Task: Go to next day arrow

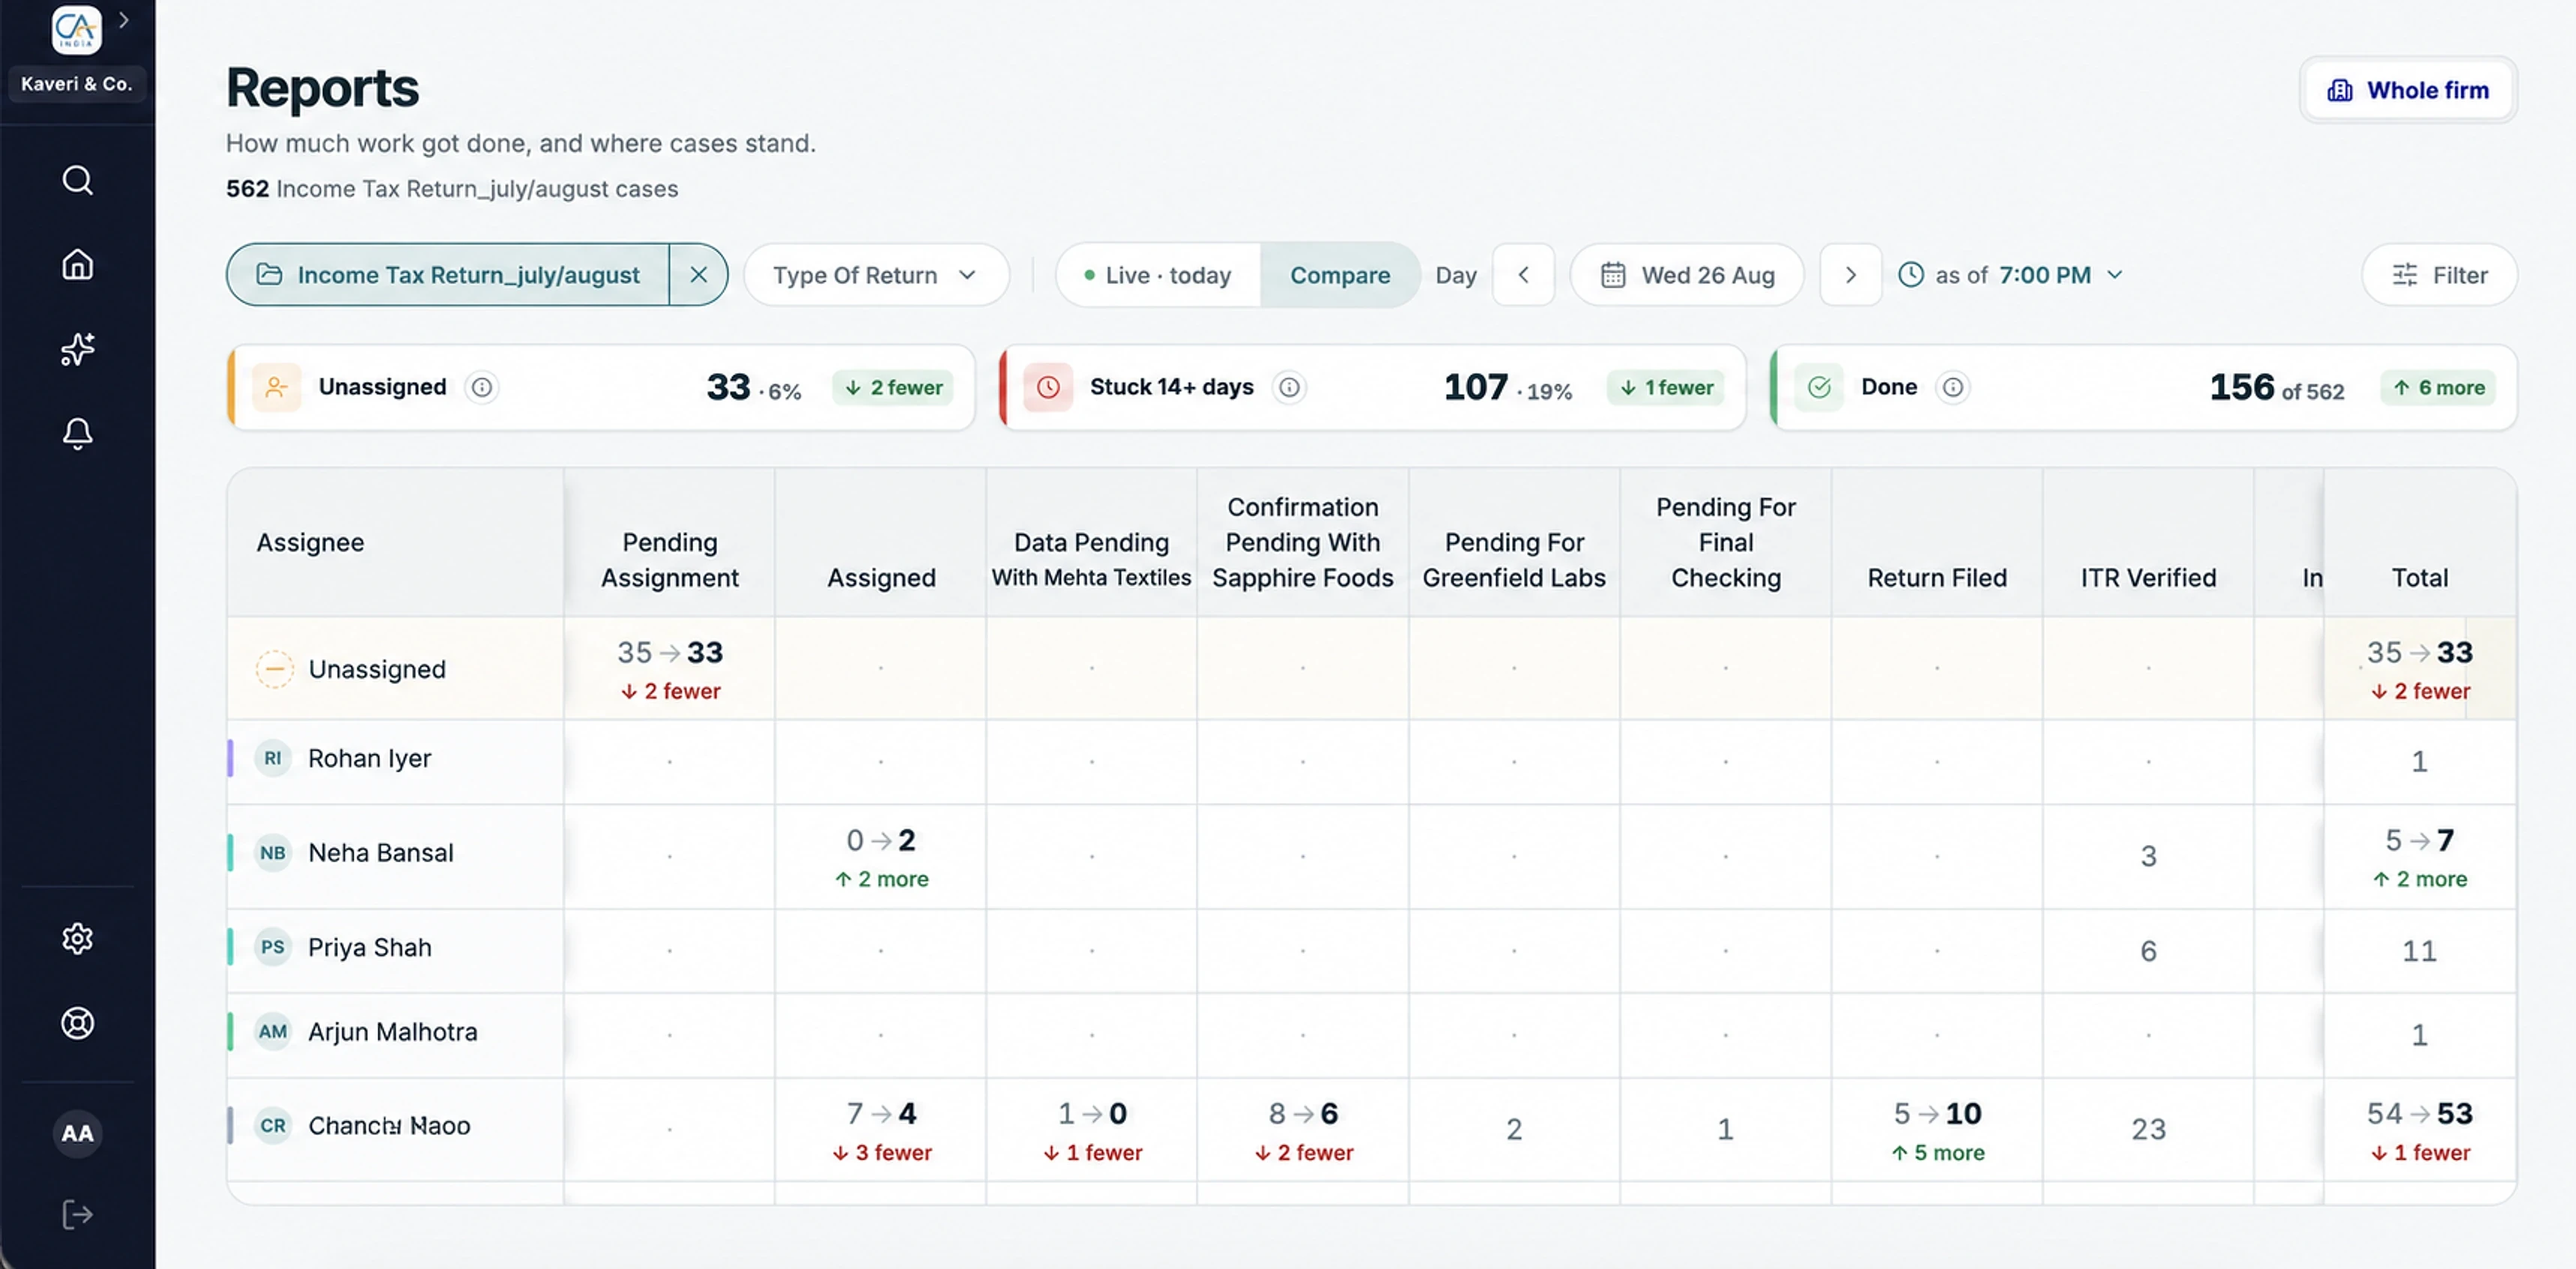Action: (x=1851, y=275)
